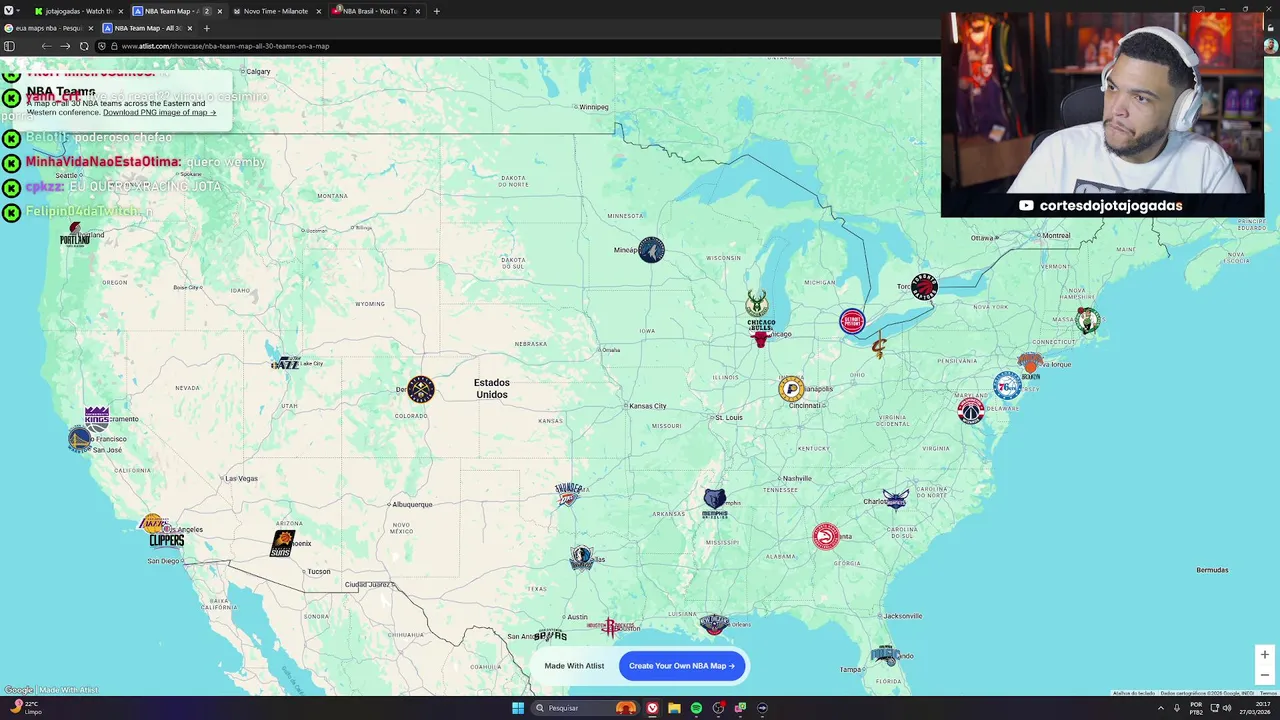
Task: Switch to the Novo Time - Milanote tab
Action: coord(275,11)
